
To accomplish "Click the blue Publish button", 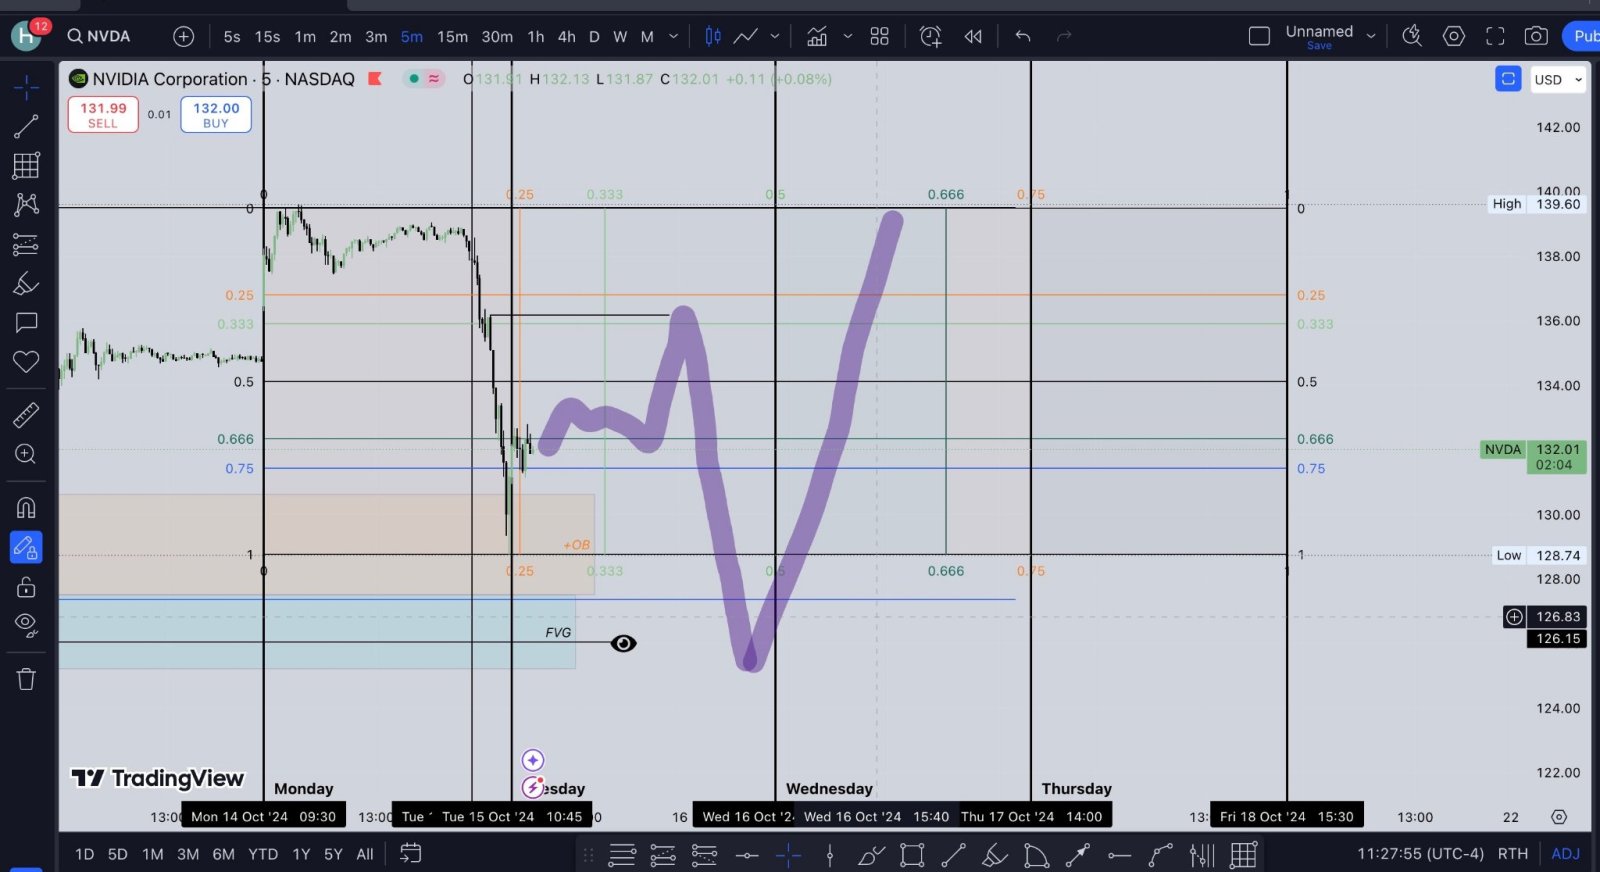I will 1581,36.
